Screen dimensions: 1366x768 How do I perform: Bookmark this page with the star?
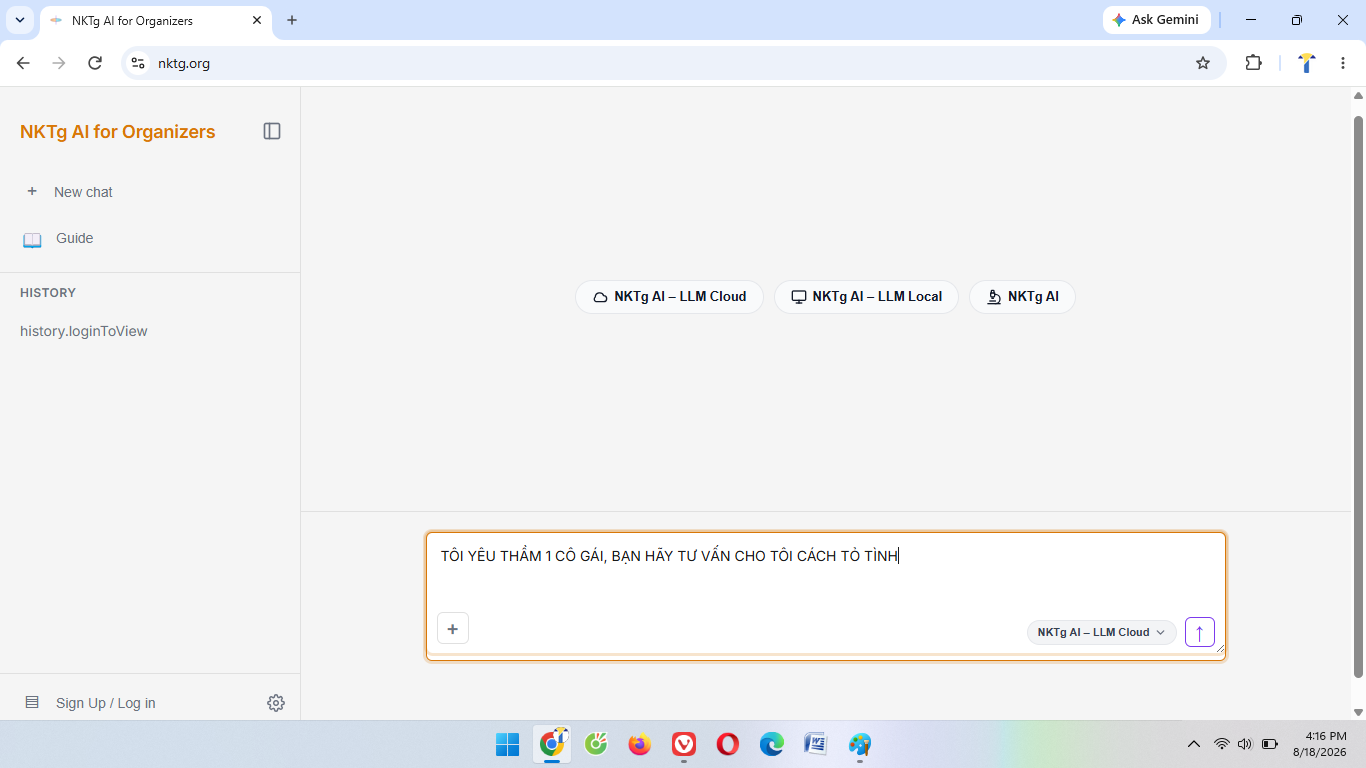pyautogui.click(x=1203, y=63)
